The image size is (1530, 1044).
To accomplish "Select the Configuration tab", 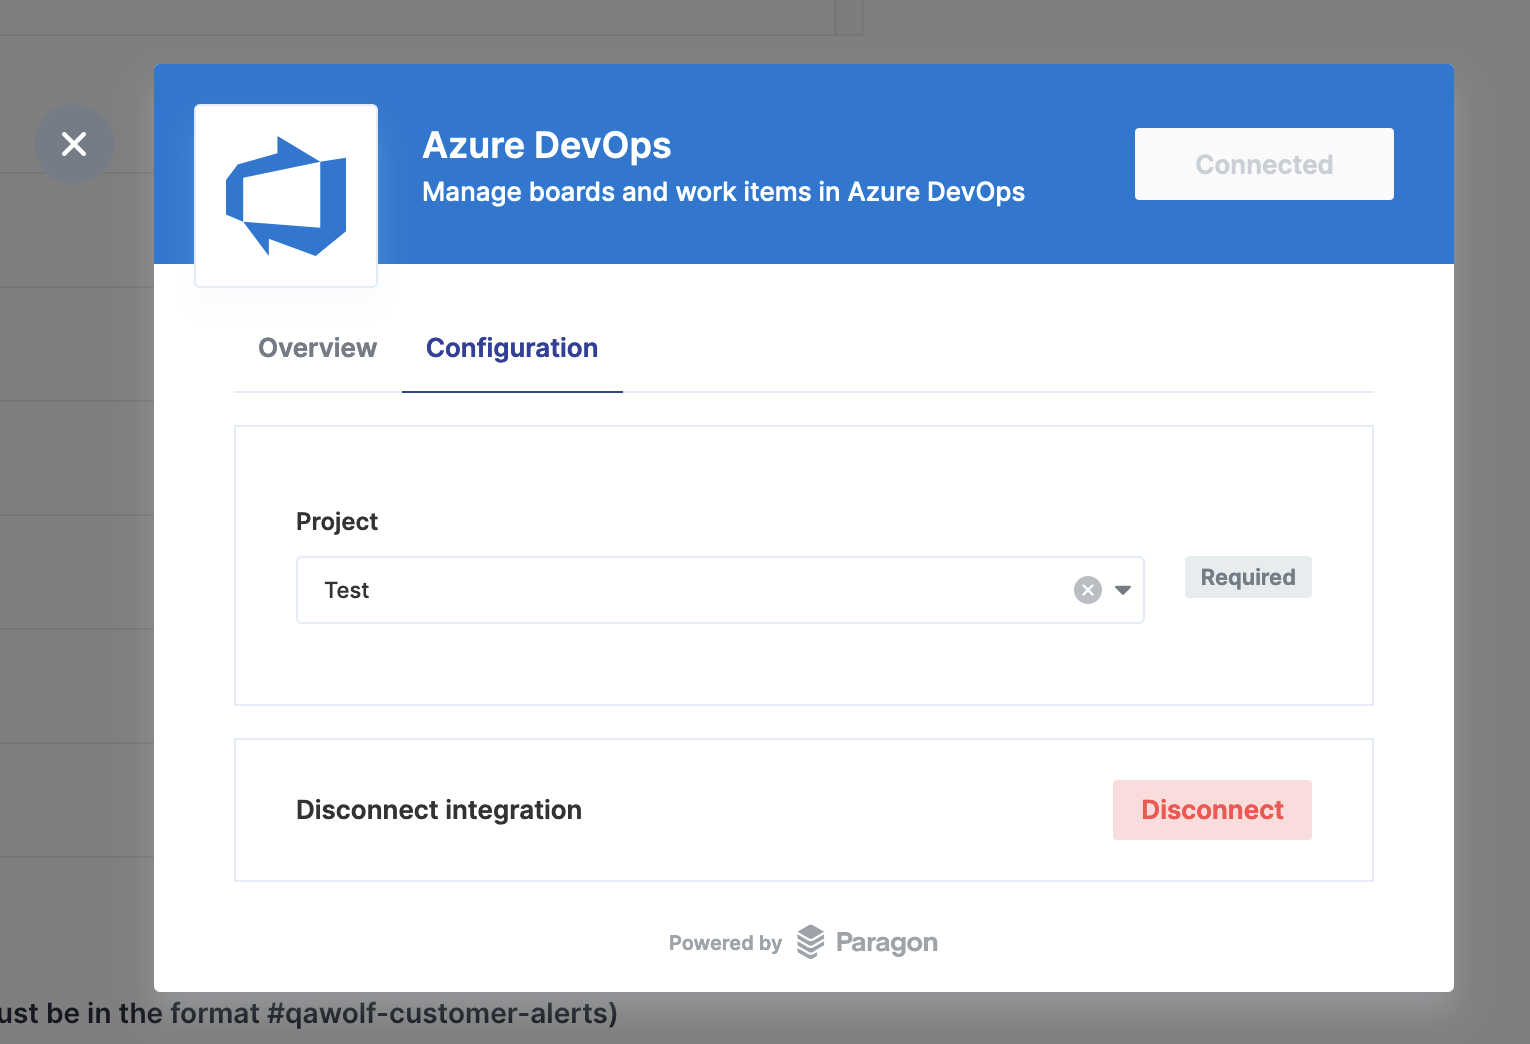I will tap(512, 348).
